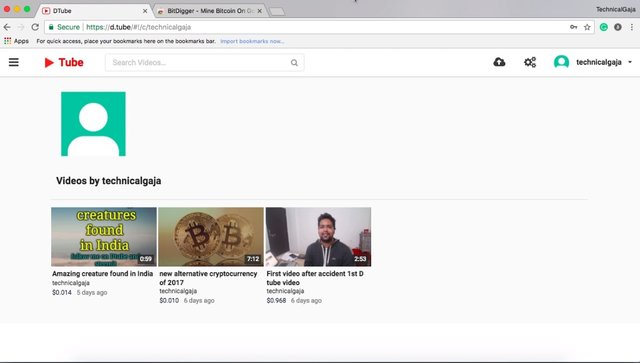Viewport: 640px width, 363px height.
Task: Open the upload cloud icon
Action: [499, 62]
